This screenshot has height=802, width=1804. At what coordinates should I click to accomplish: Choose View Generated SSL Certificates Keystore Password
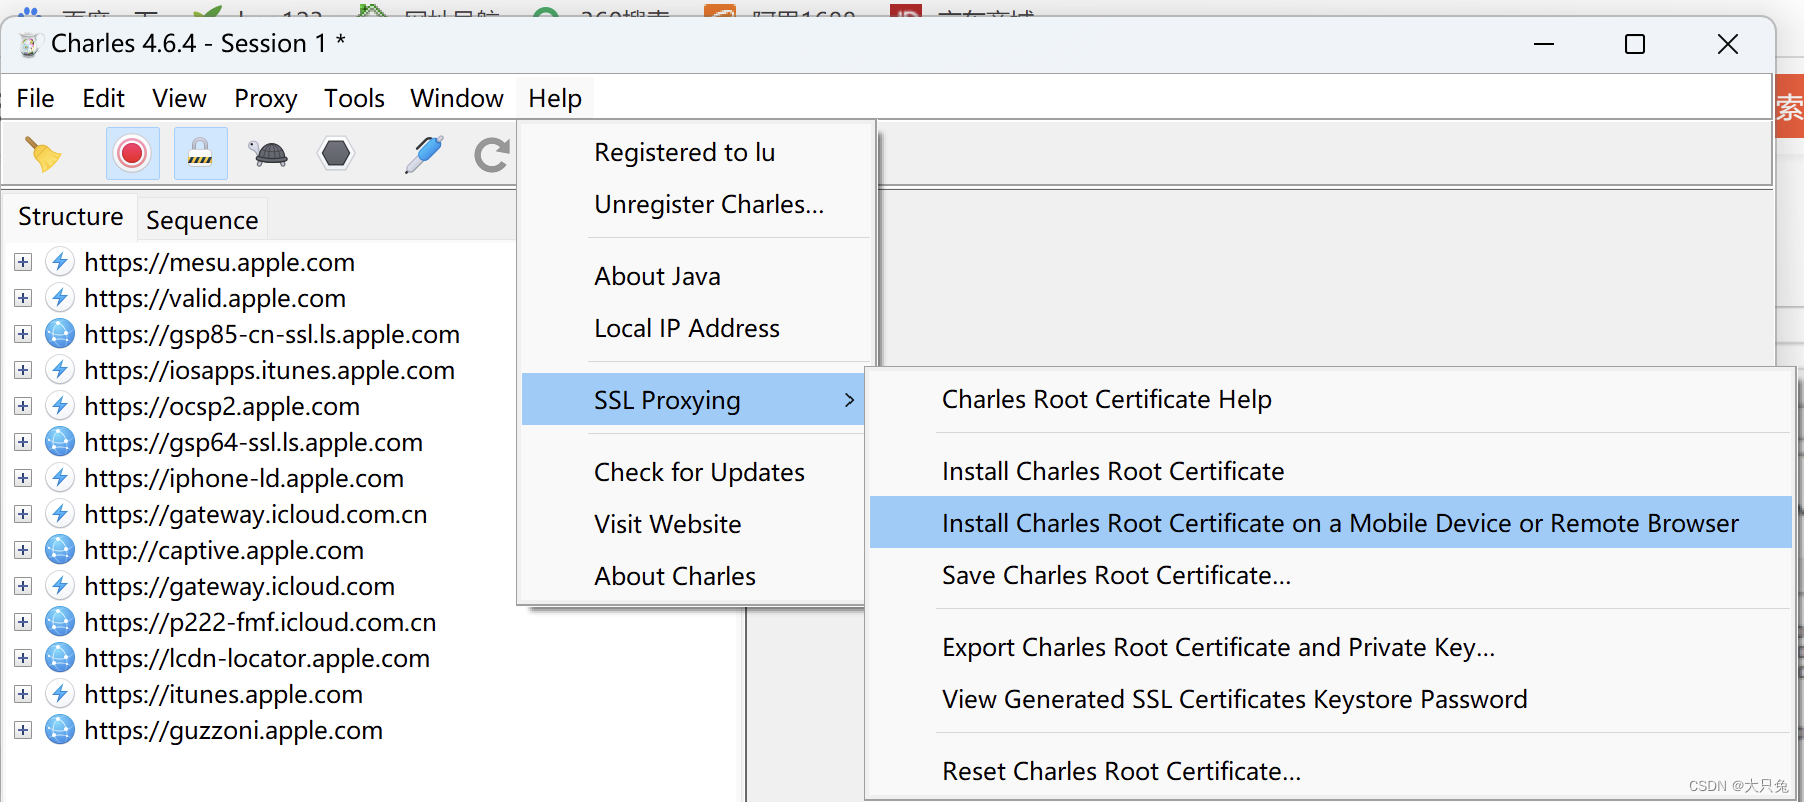(1330, 699)
